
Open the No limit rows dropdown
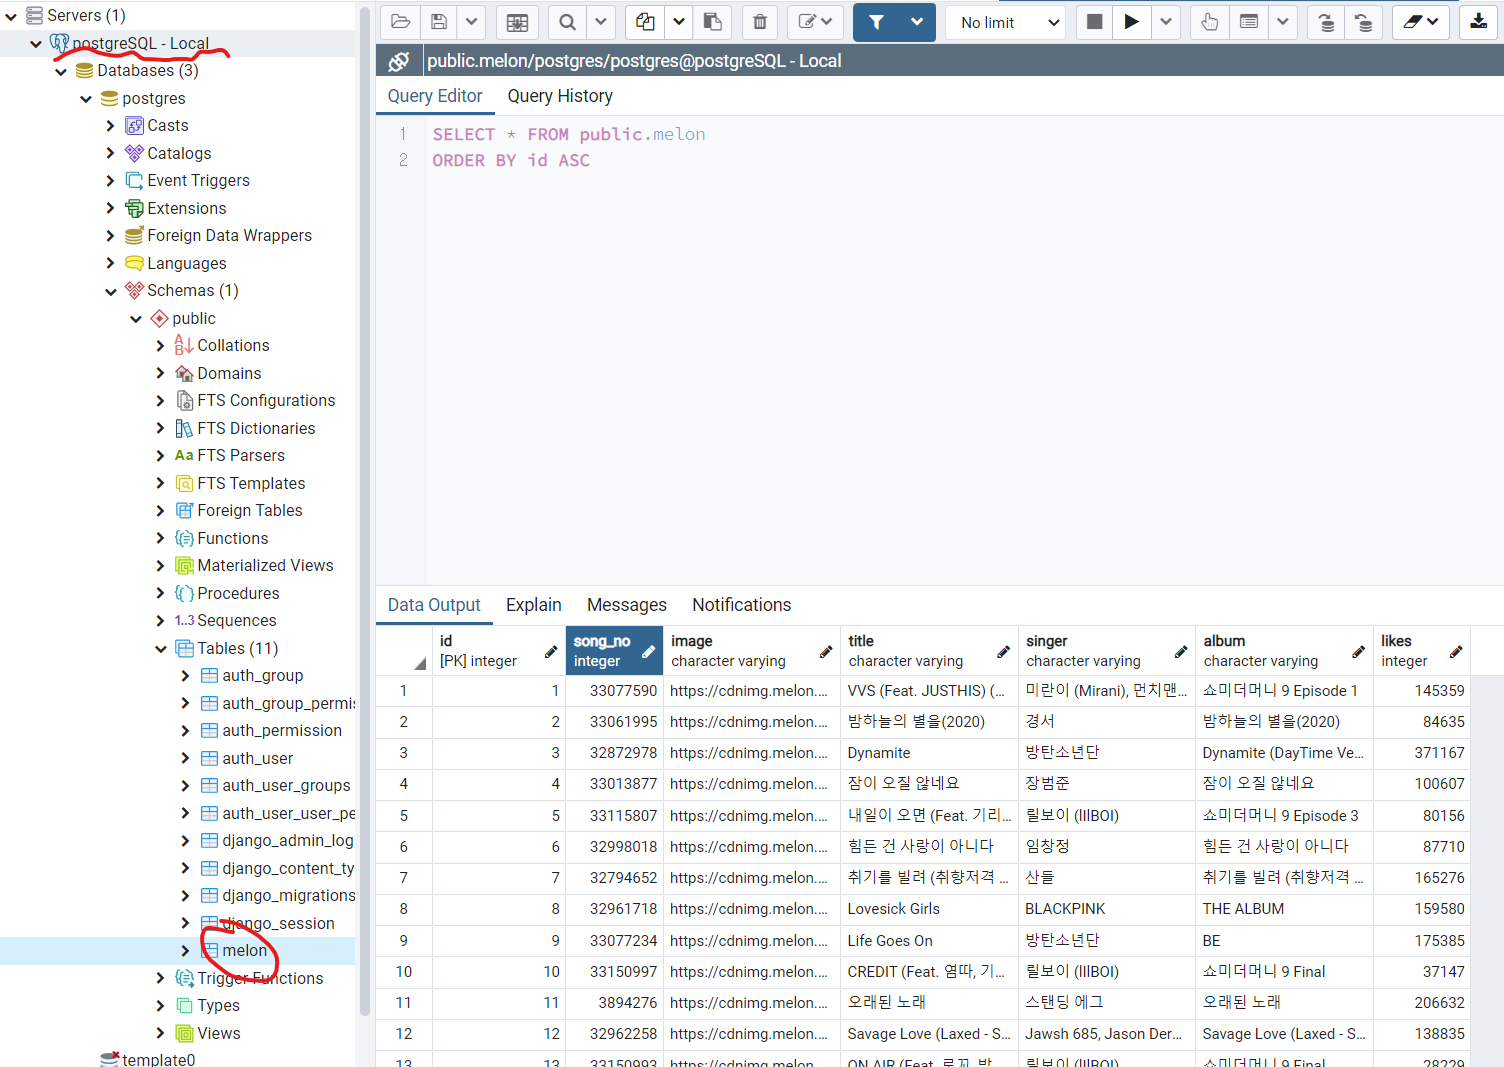click(1007, 22)
